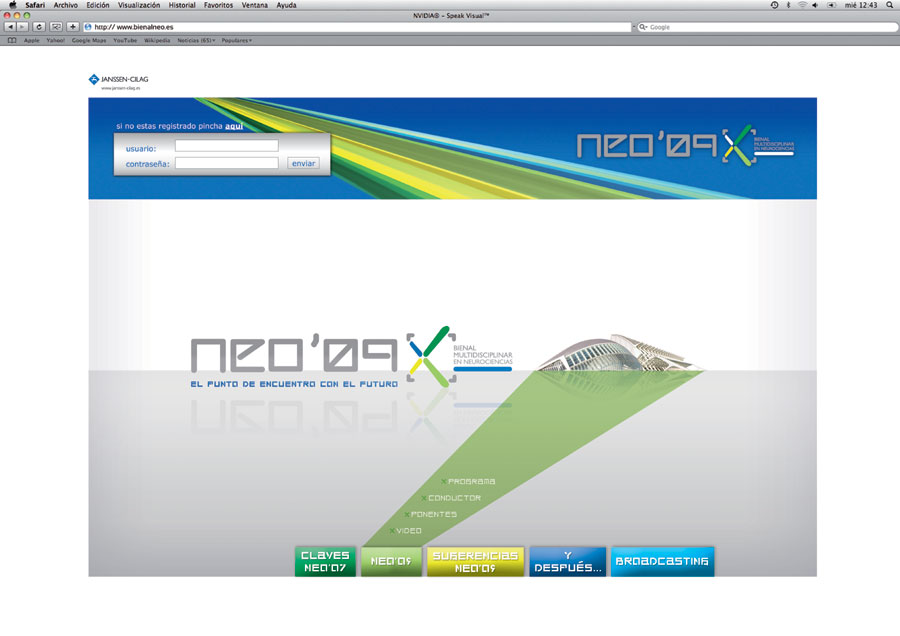Open the Broadcasting section
The image size is (900, 636).
pos(662,561)
